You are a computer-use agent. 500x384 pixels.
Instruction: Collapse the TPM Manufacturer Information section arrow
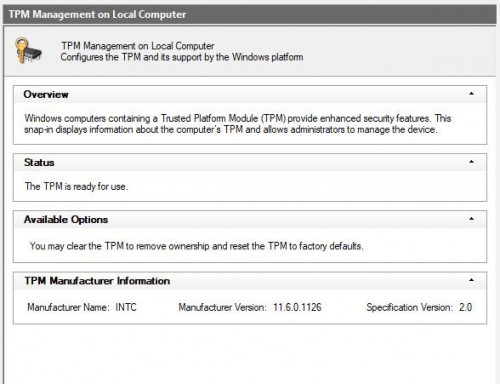click(x=471, y=280)
